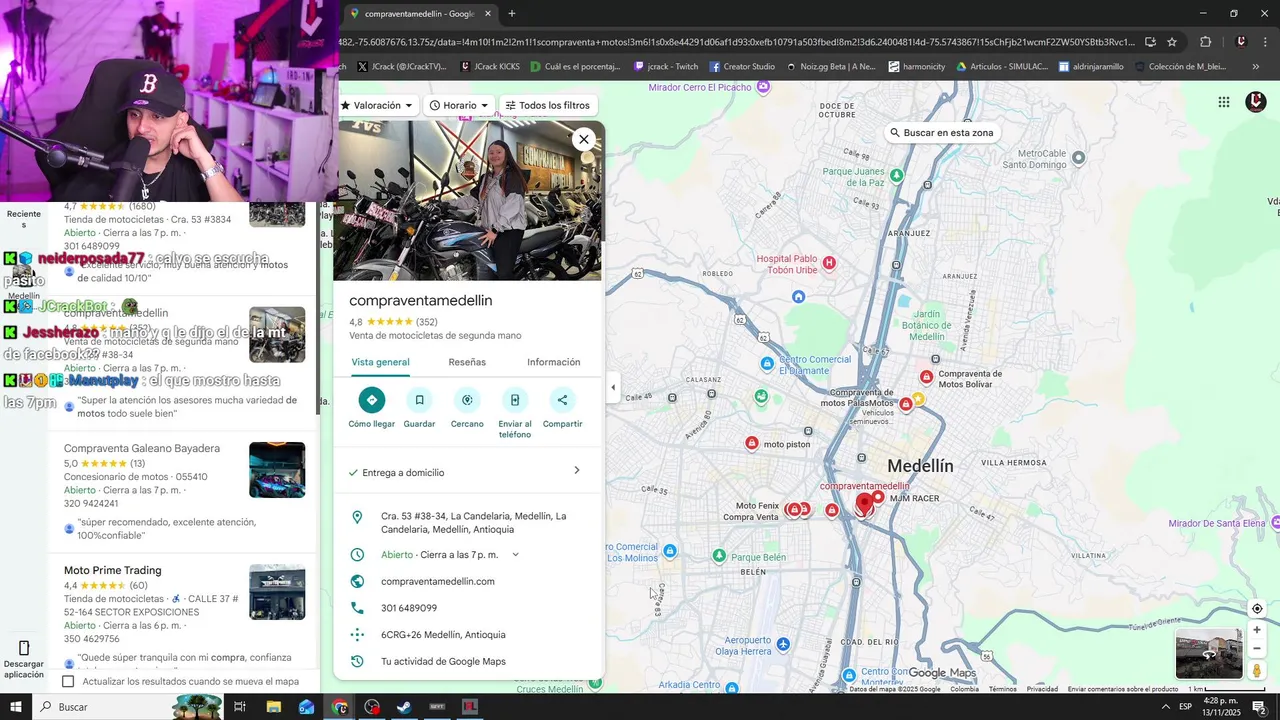1280x720 pixels.
Task: Open Google apps grid icon
Action: coord(1224,102)
